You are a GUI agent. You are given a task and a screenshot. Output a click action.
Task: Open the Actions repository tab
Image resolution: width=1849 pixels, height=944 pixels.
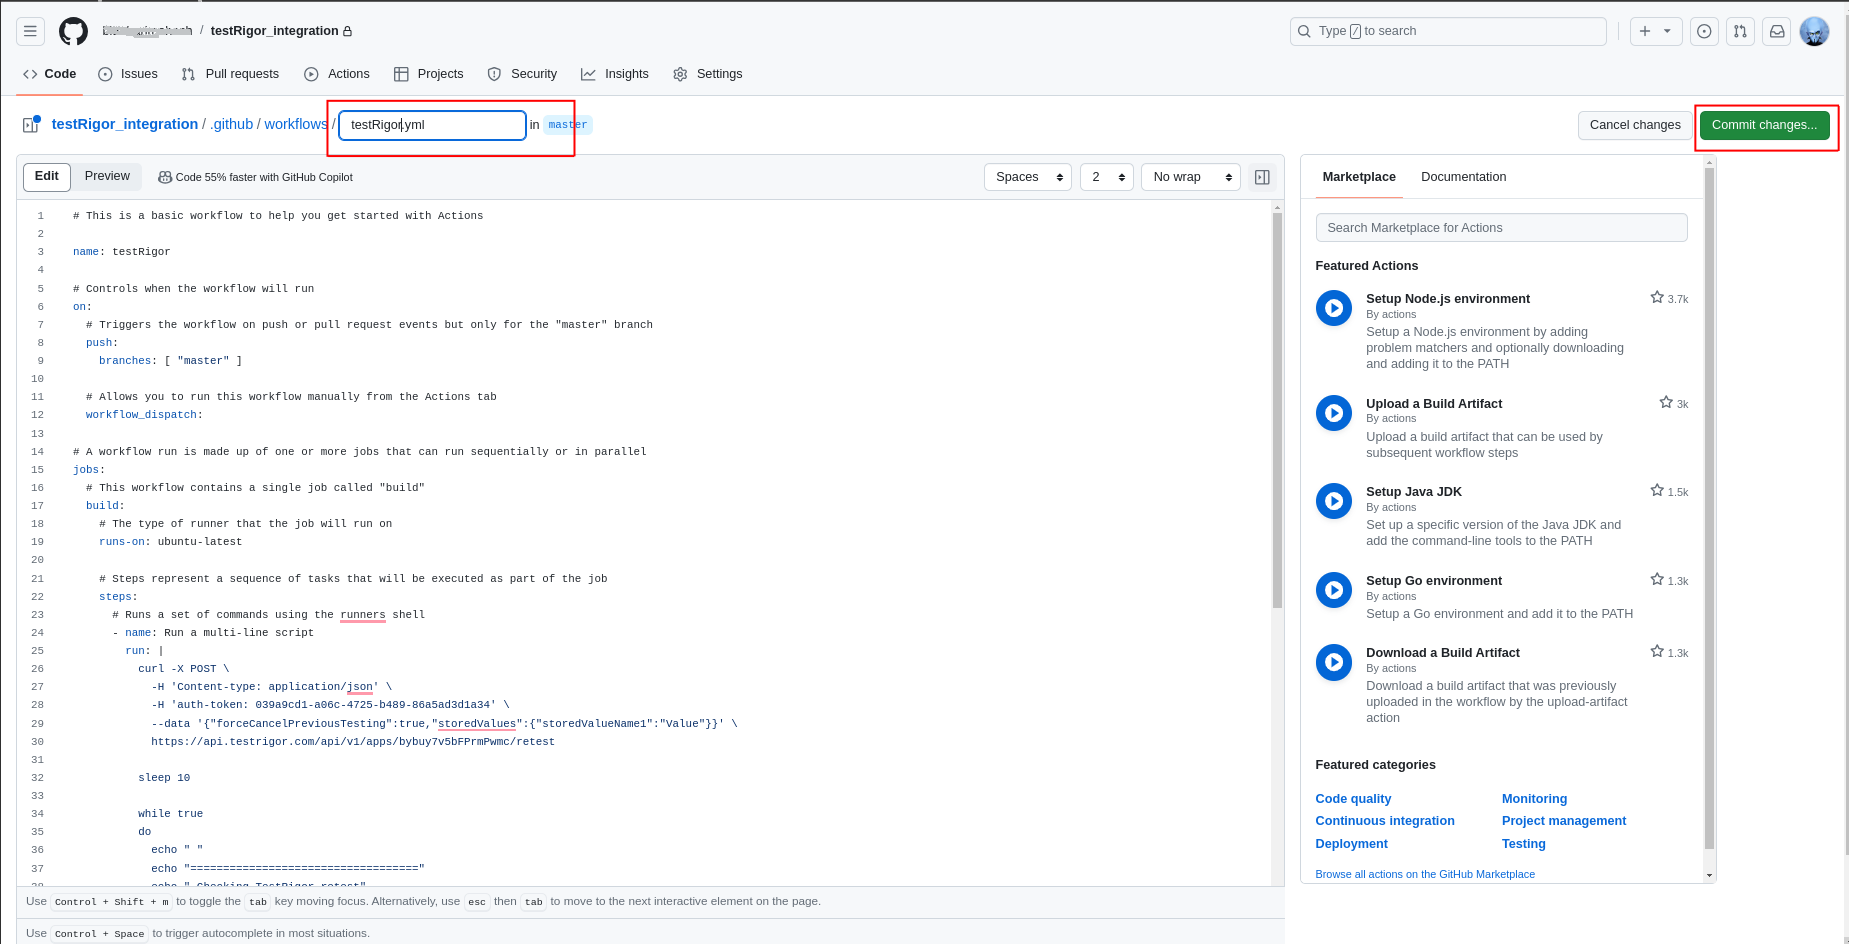click(337, 74)
